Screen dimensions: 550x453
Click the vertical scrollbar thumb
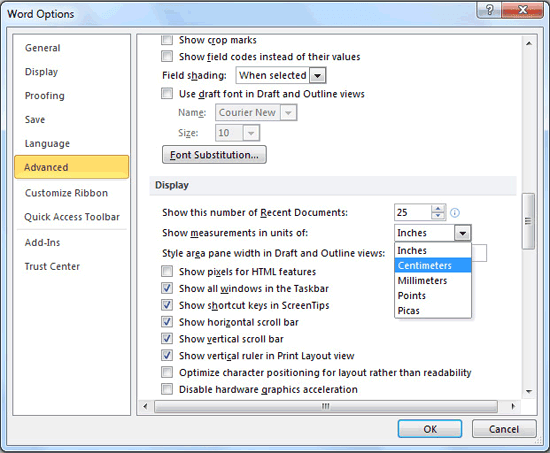(528, 221)
